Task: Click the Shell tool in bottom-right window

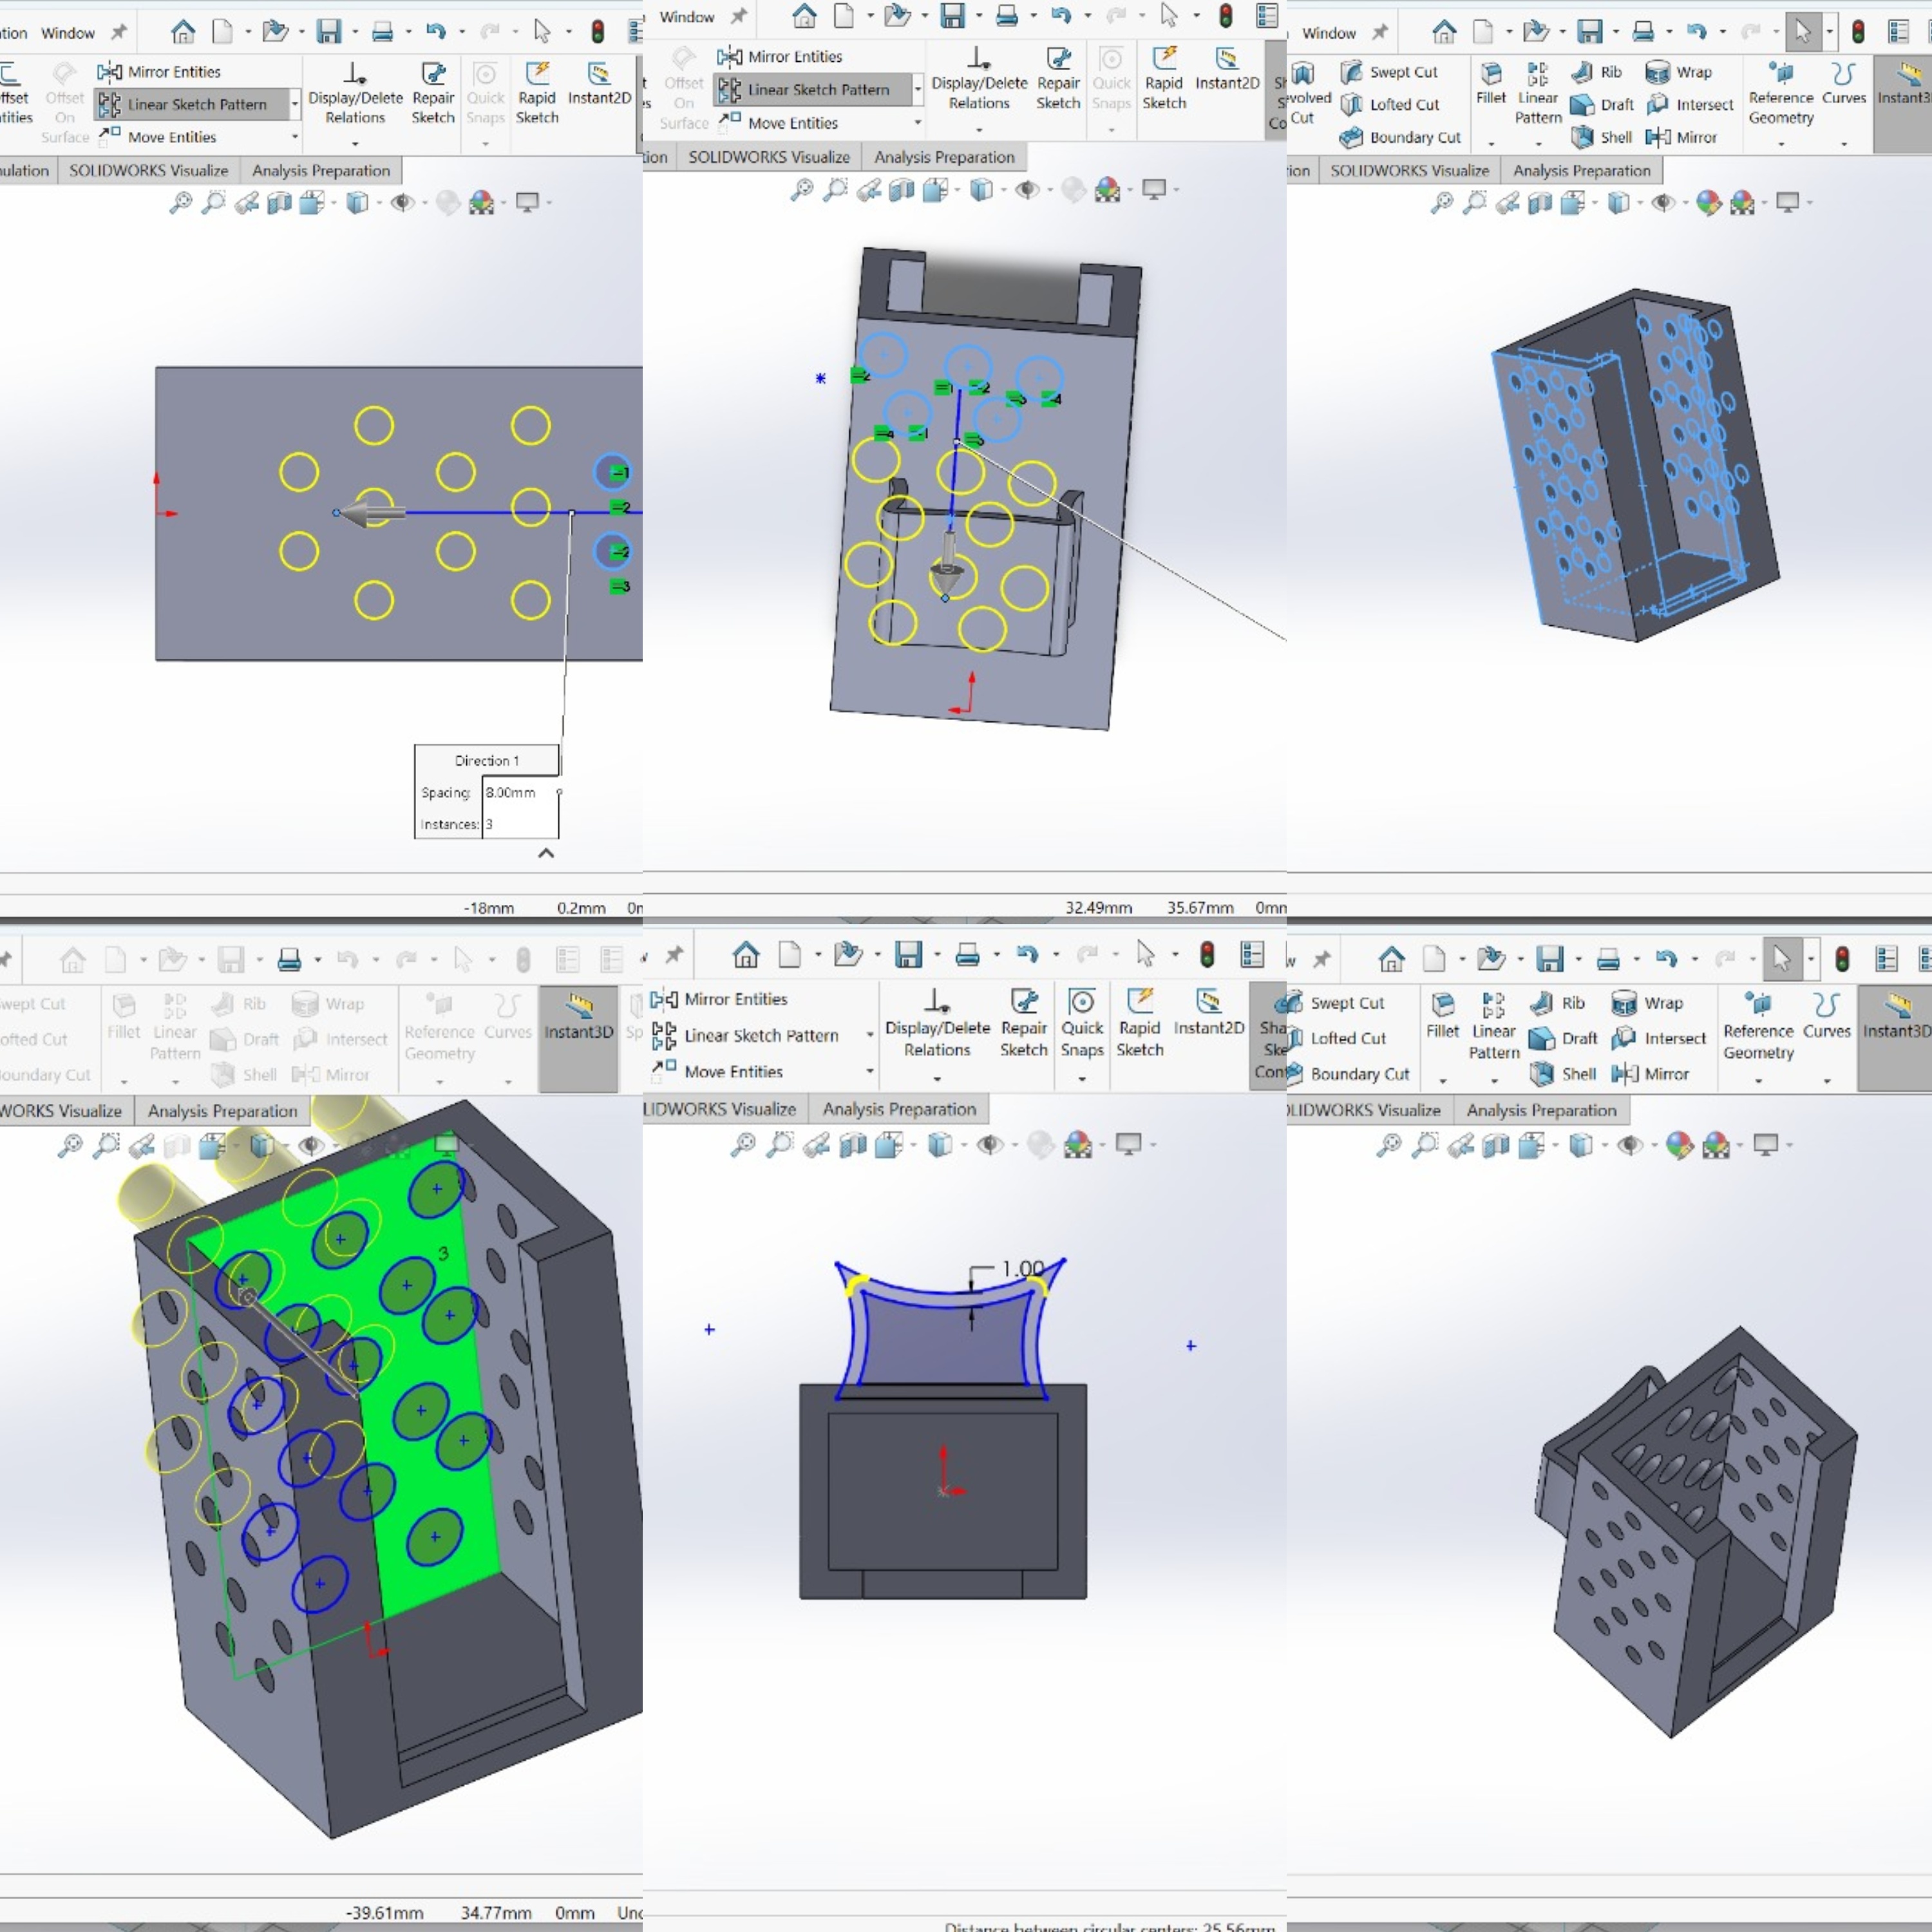Action: click(1563, 1074)
